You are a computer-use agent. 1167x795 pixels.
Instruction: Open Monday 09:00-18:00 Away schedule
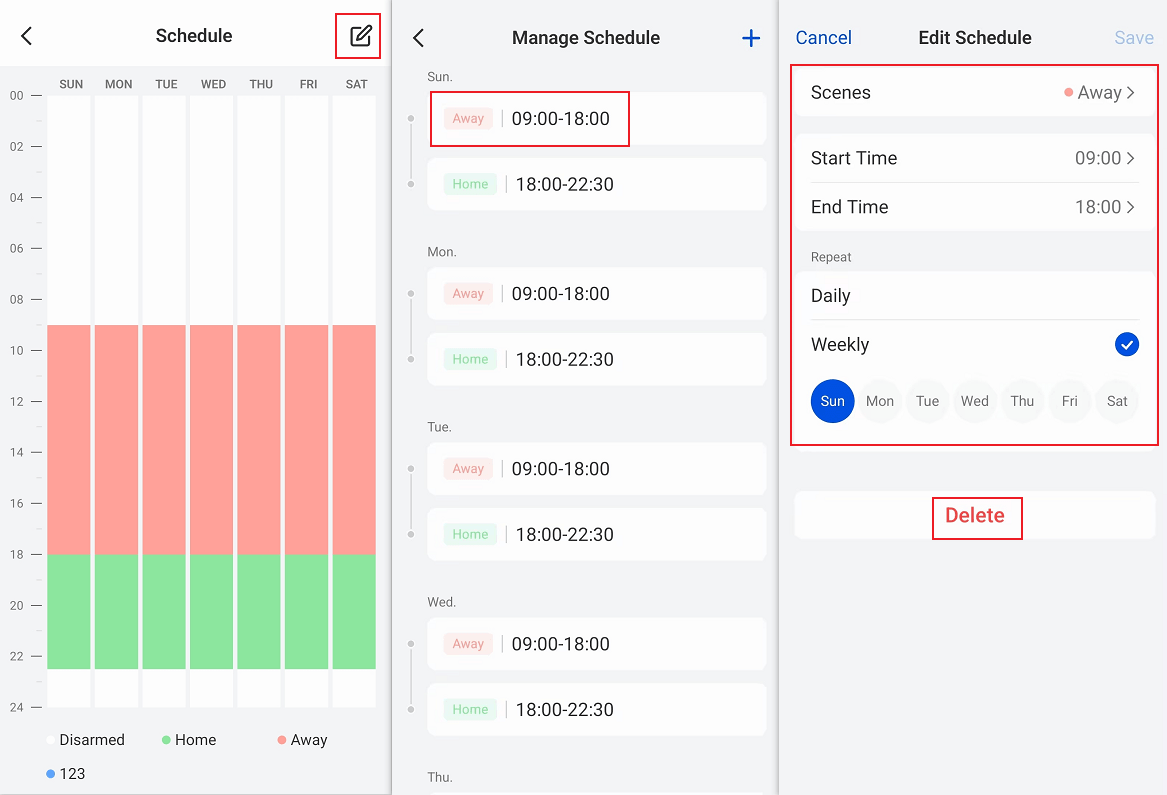click(595, 294)
